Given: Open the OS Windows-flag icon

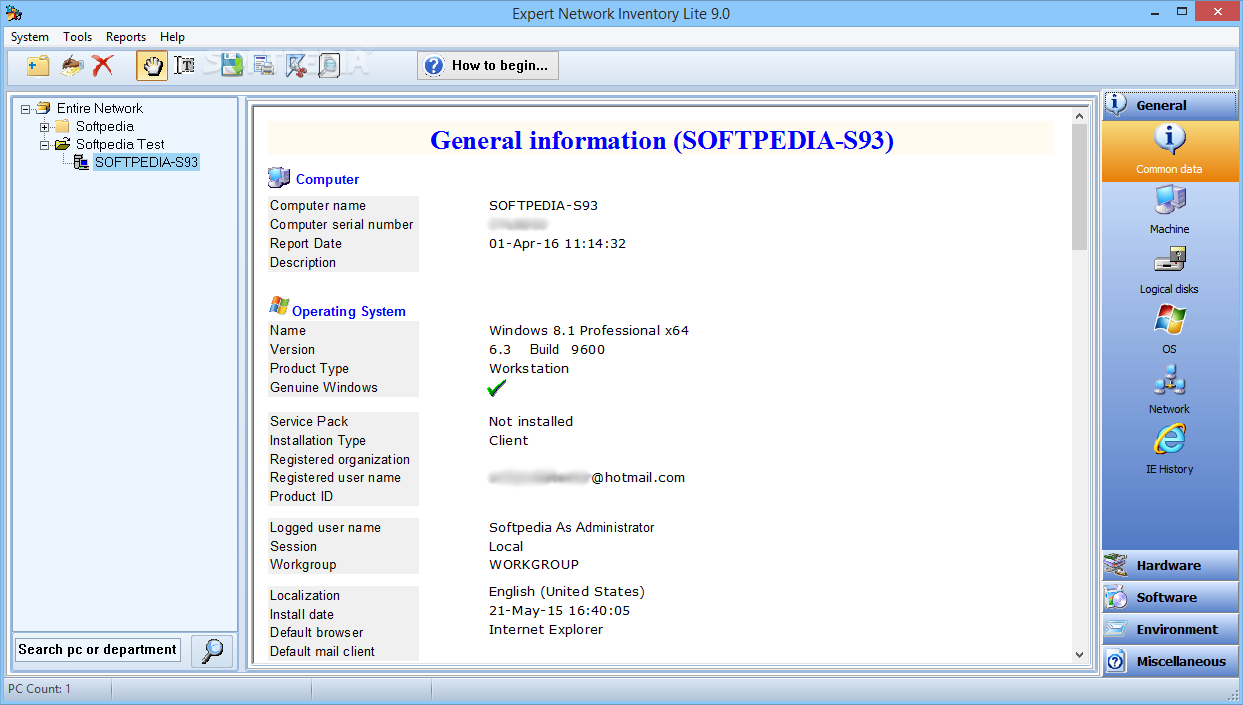Looking at the screenshot, I should pos(1169,330).
